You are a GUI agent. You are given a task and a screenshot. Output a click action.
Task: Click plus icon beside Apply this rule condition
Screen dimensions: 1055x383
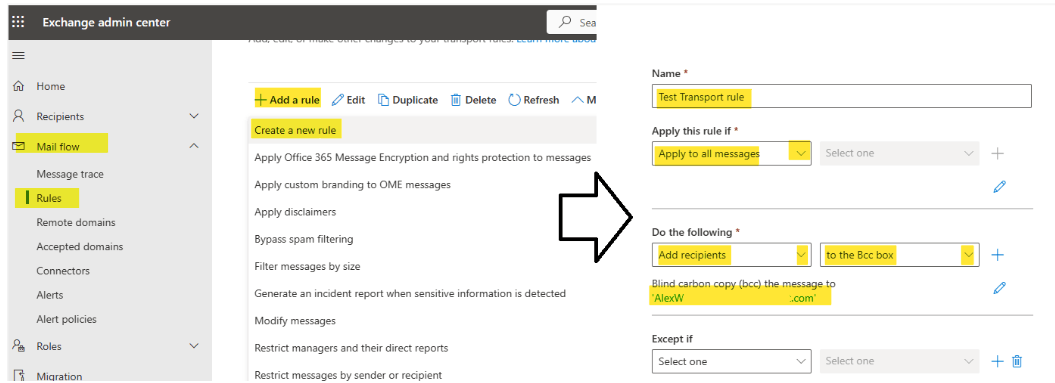tap(998, 153)
